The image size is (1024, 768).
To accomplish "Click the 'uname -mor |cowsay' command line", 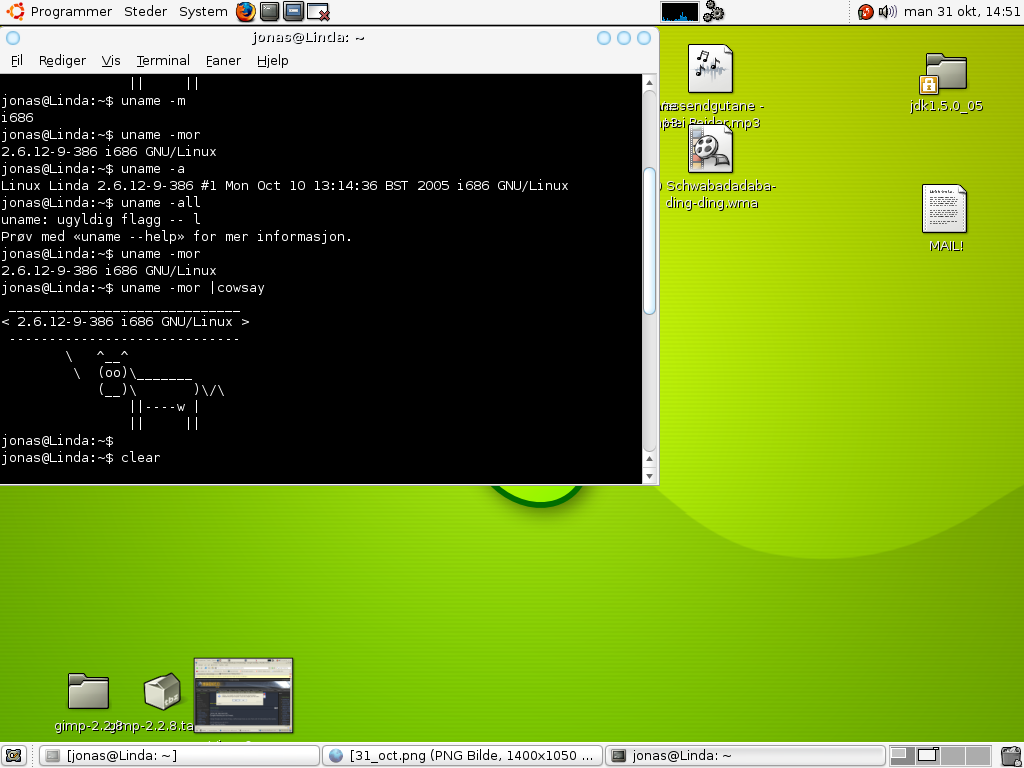I will coord(133,287).
